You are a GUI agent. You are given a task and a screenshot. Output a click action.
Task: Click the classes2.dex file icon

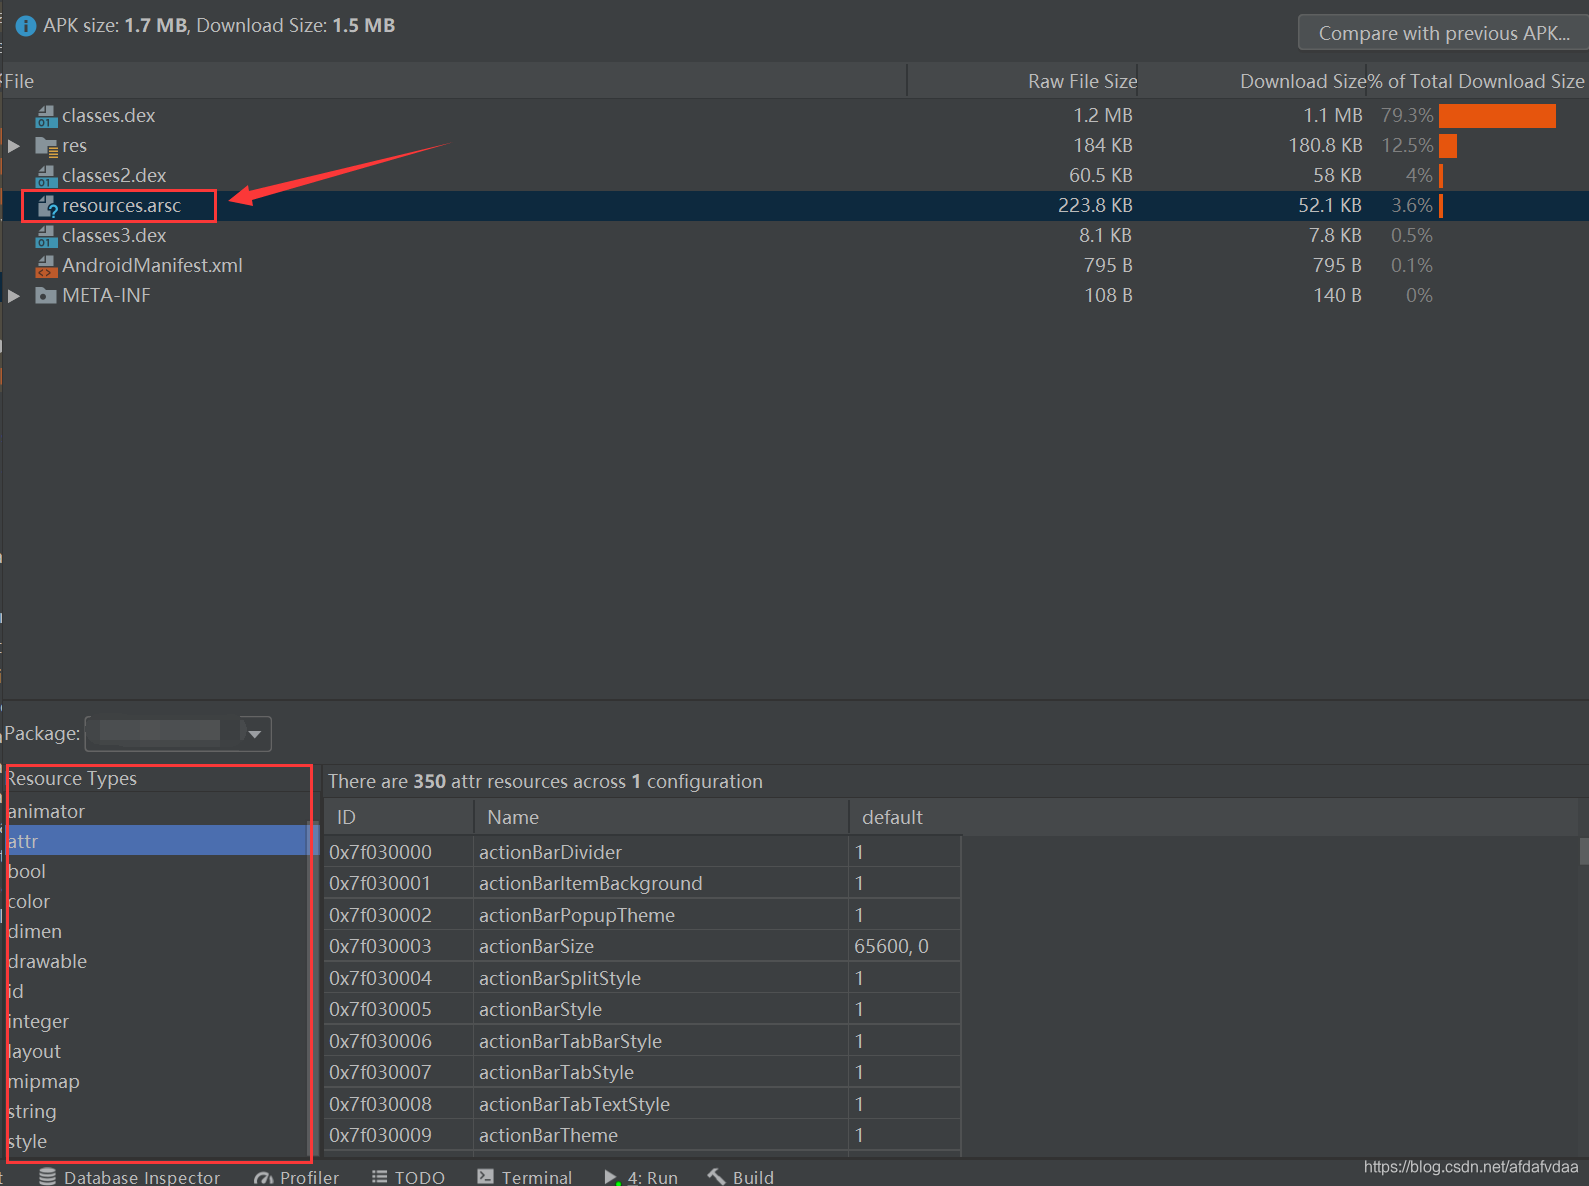click(46, 176)
